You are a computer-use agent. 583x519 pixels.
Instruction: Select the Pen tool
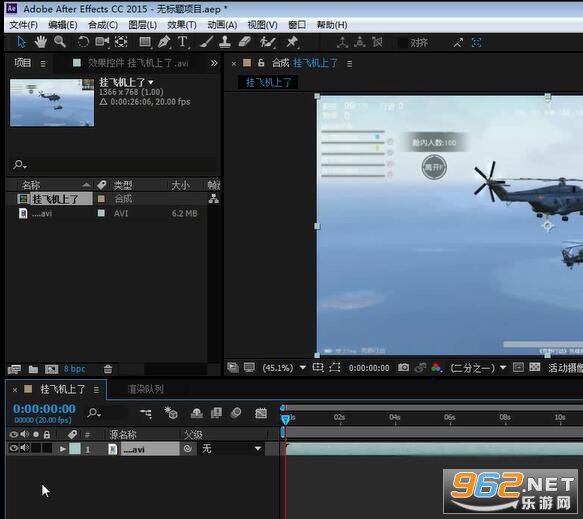(x=164, y=42)
